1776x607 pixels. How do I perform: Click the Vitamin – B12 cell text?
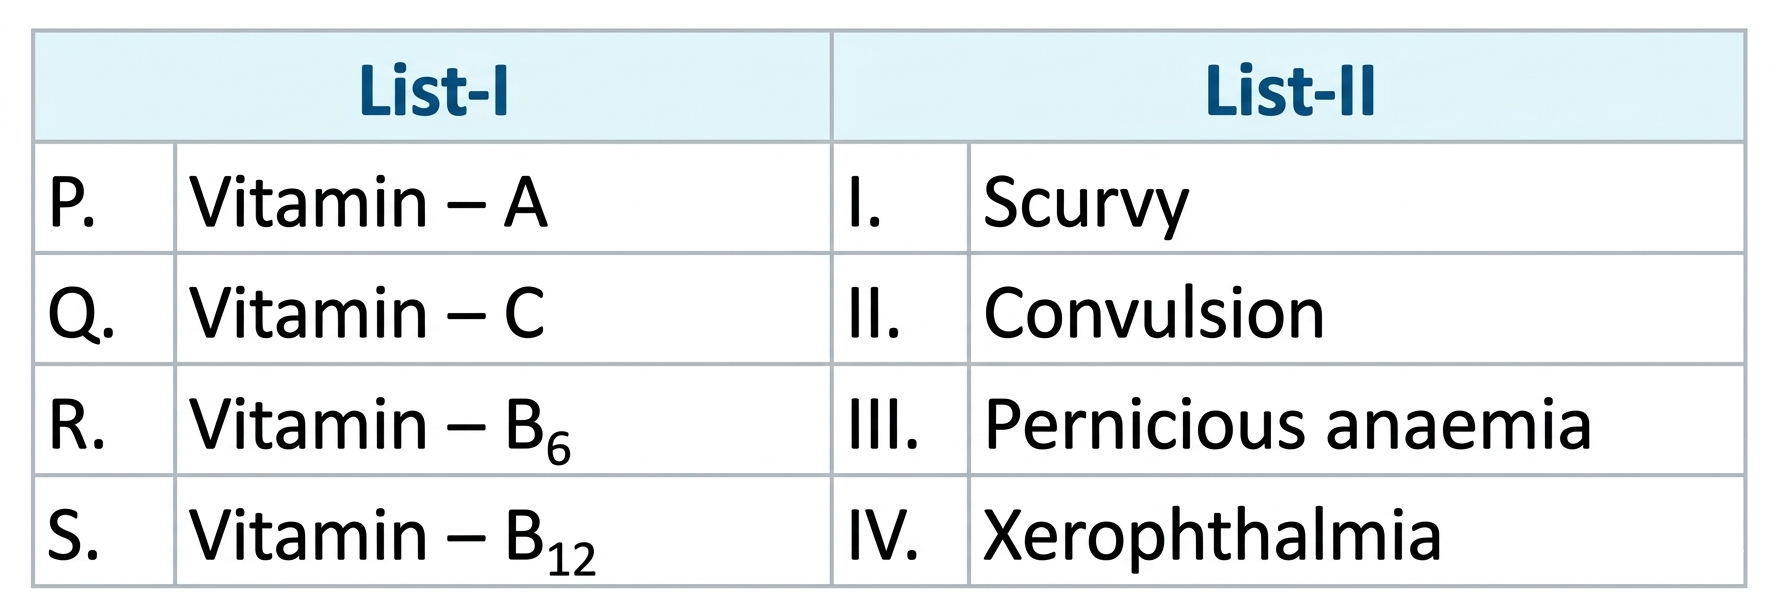[390, 537]
